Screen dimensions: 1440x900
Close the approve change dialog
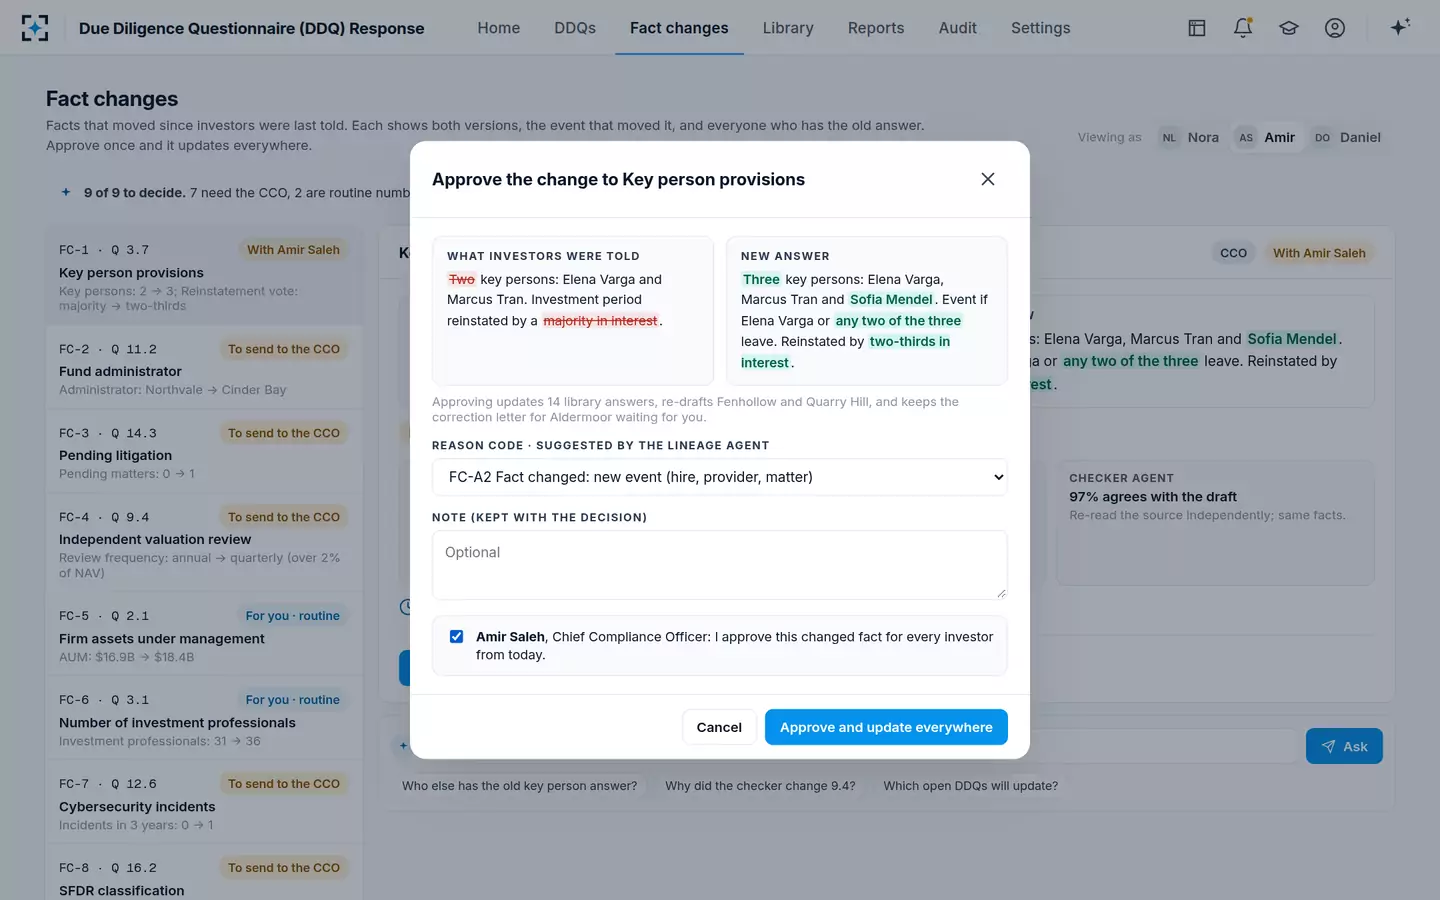[988, 179]
